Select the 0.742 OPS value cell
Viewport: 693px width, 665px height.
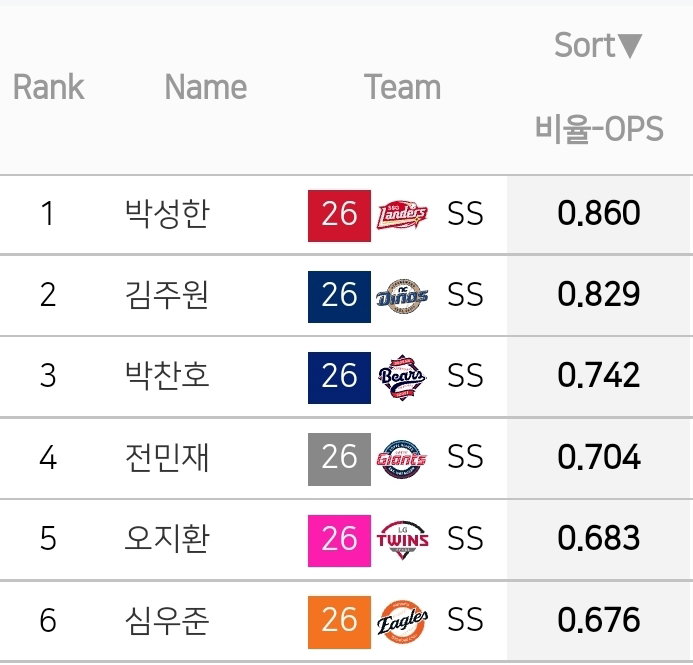pos(599,376)
